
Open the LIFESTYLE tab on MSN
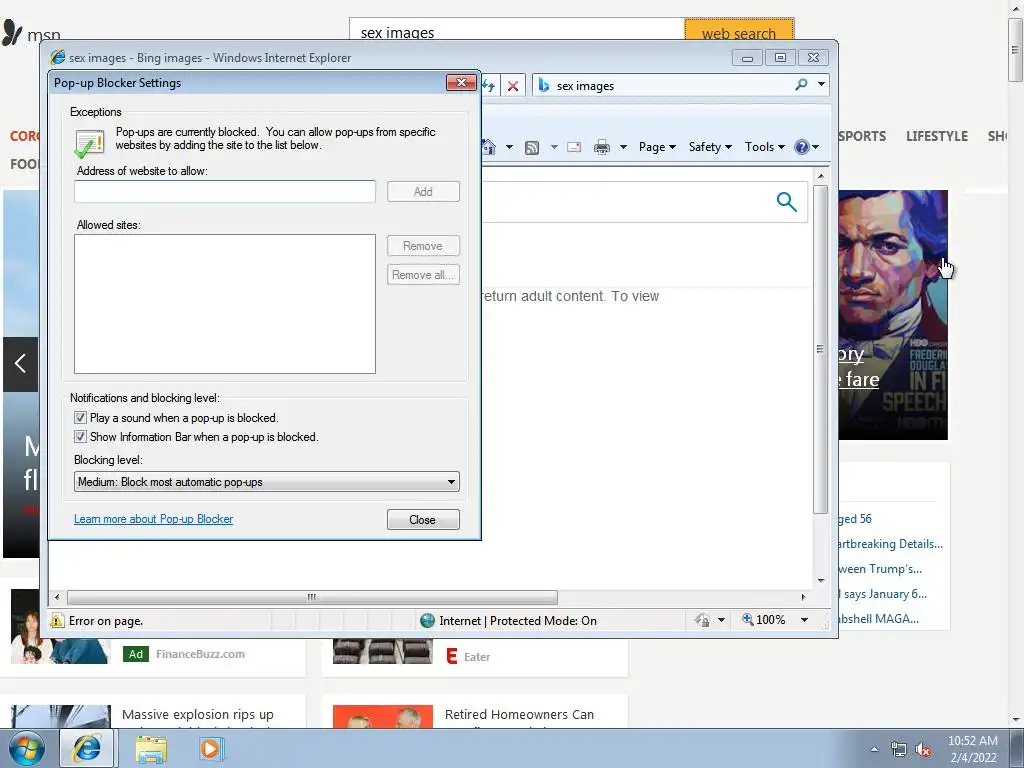(936, 136)
